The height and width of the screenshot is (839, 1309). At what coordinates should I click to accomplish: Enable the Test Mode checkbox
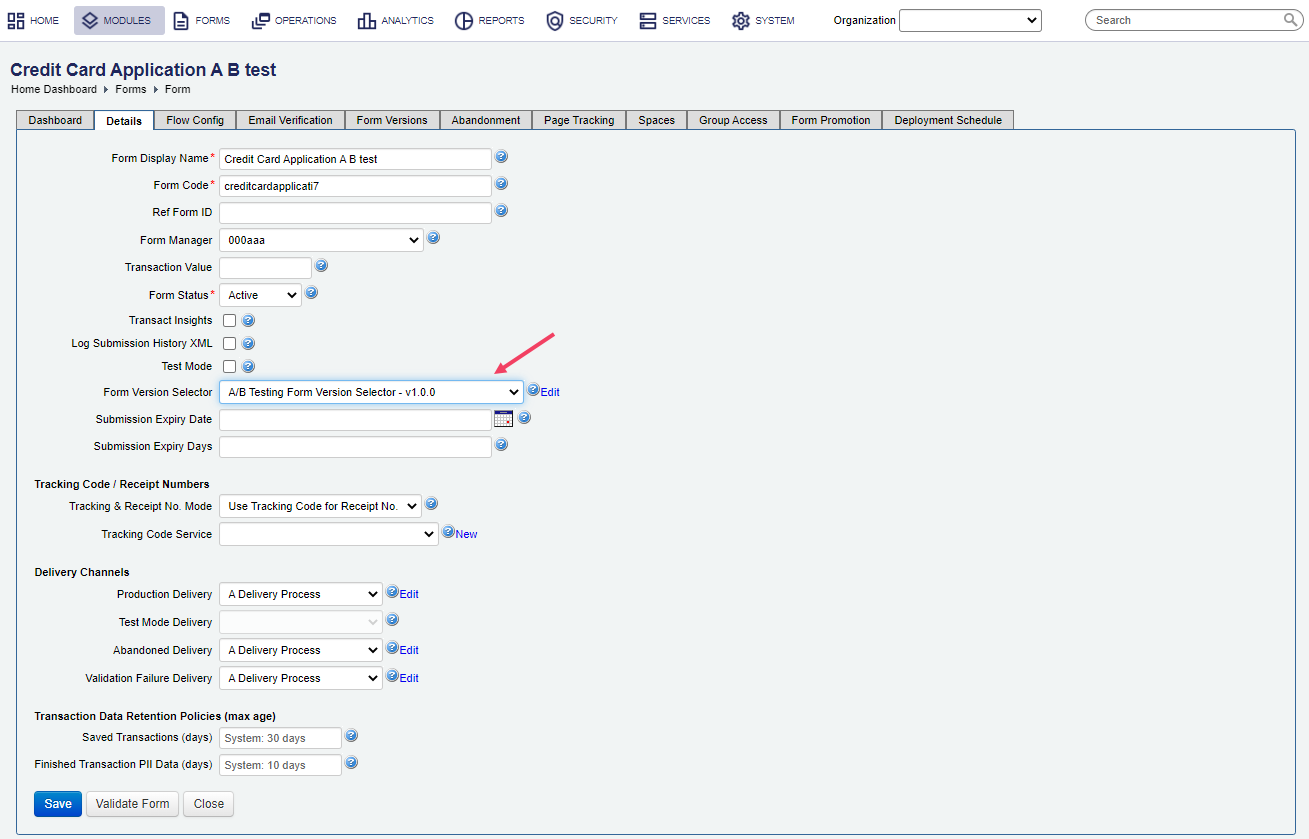click(228, 366)
